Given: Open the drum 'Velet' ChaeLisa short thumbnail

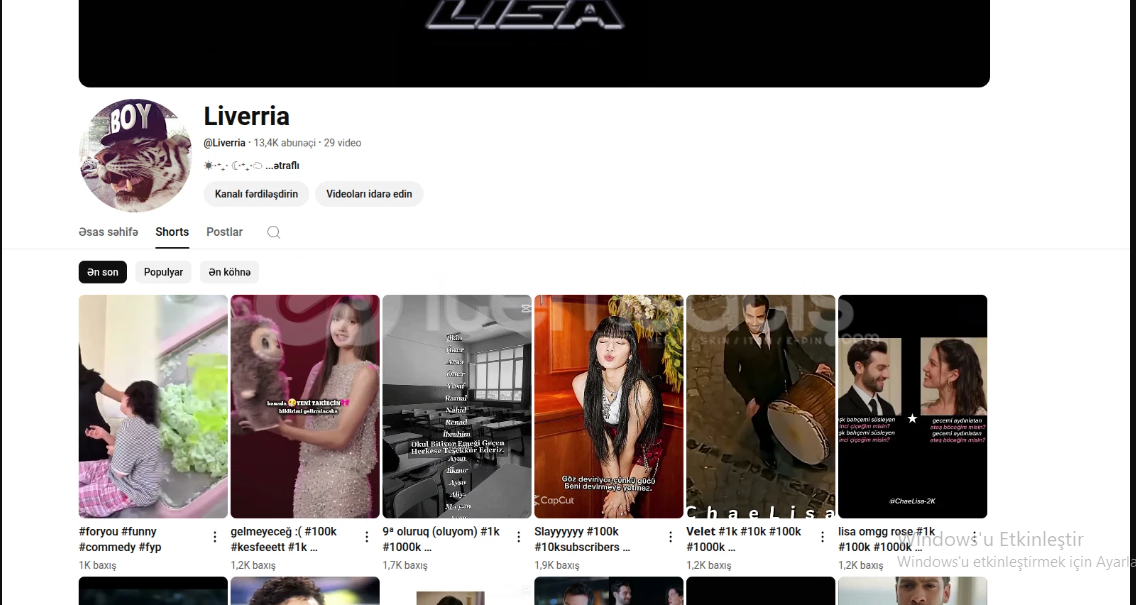Looking at the screenshot, I should click(x=761, y=406).
